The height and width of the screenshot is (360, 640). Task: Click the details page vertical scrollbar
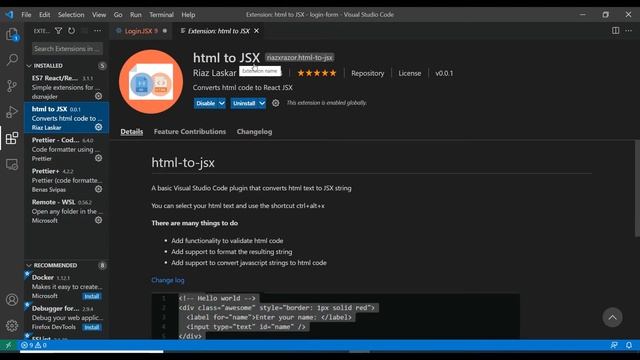[x=637, y=189]
